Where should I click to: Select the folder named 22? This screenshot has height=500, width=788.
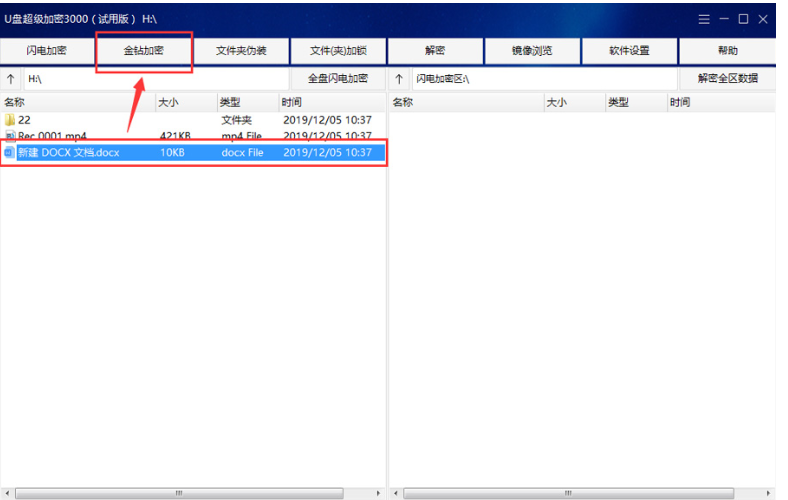click(x=24, y=120)
